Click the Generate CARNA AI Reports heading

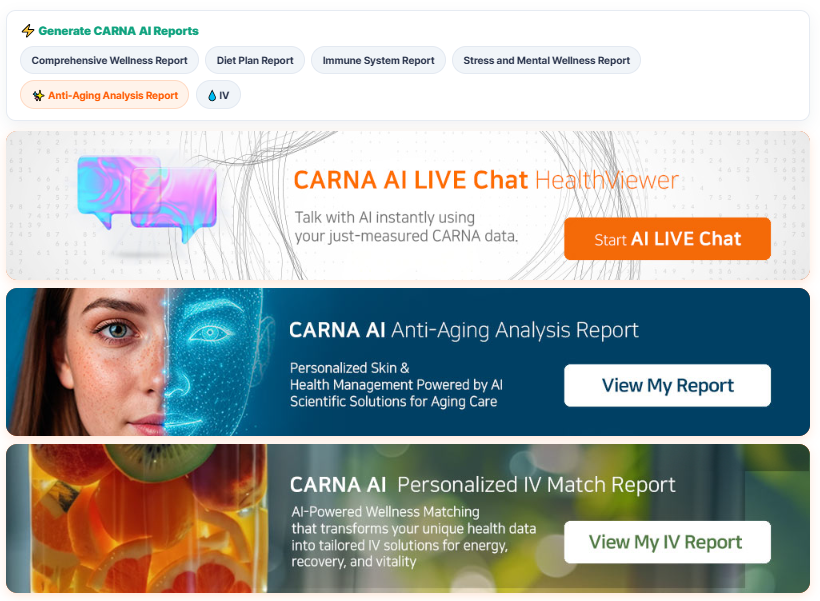119,31
